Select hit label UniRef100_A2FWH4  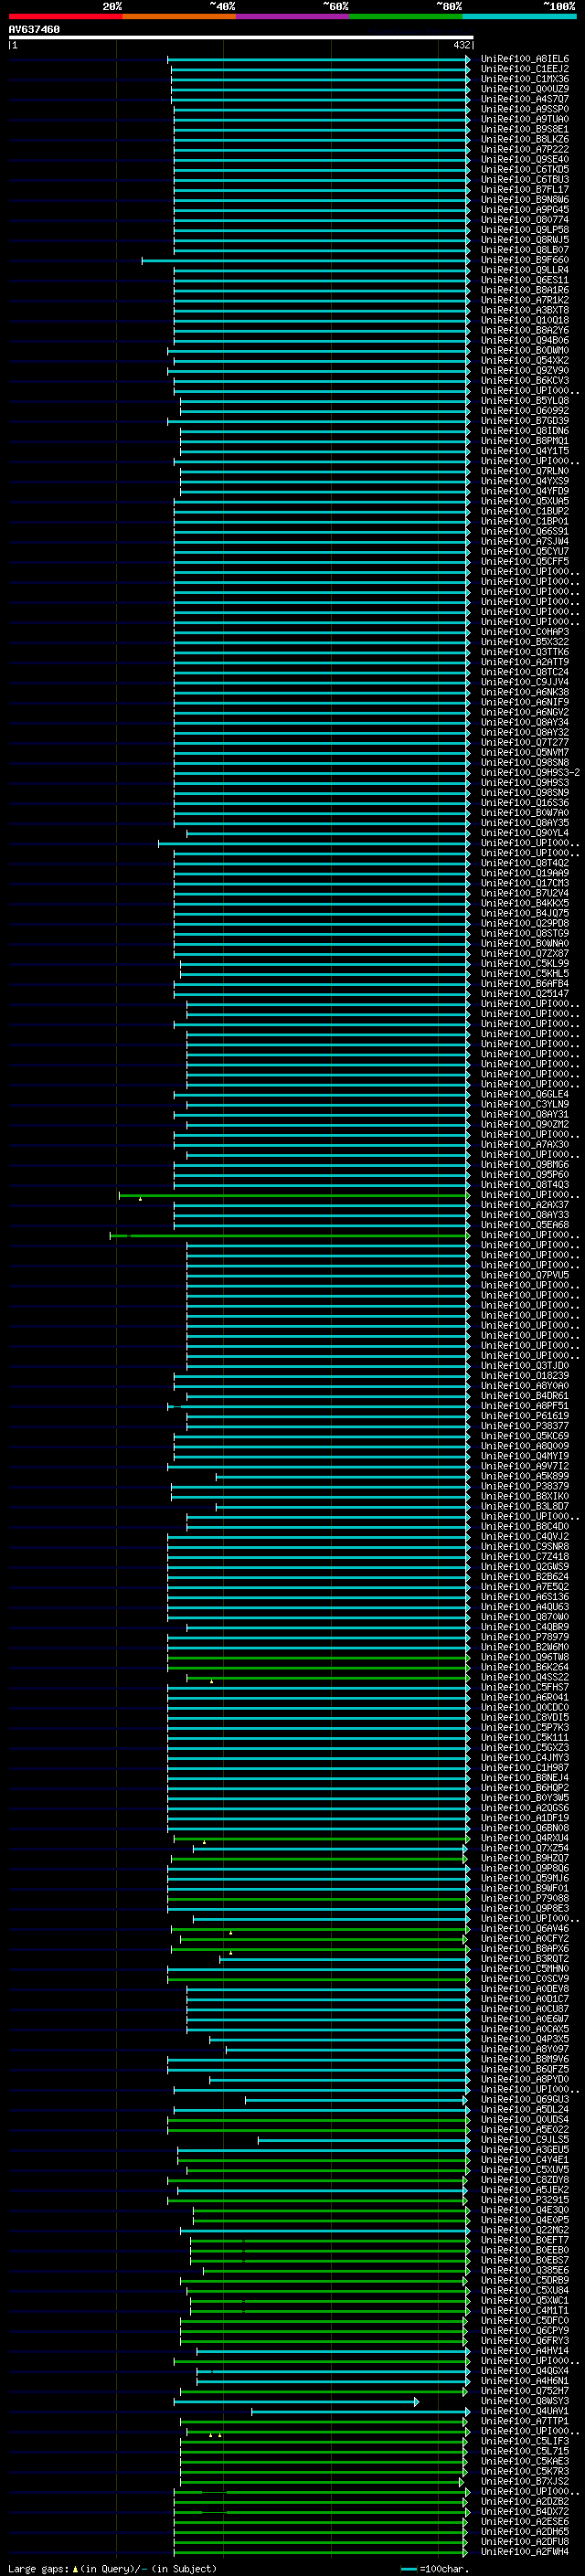pos(524,2552)
